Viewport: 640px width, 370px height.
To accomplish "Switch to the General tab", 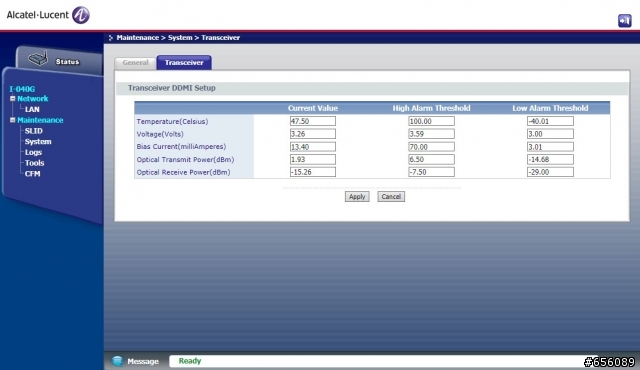I will pos(135,62).
